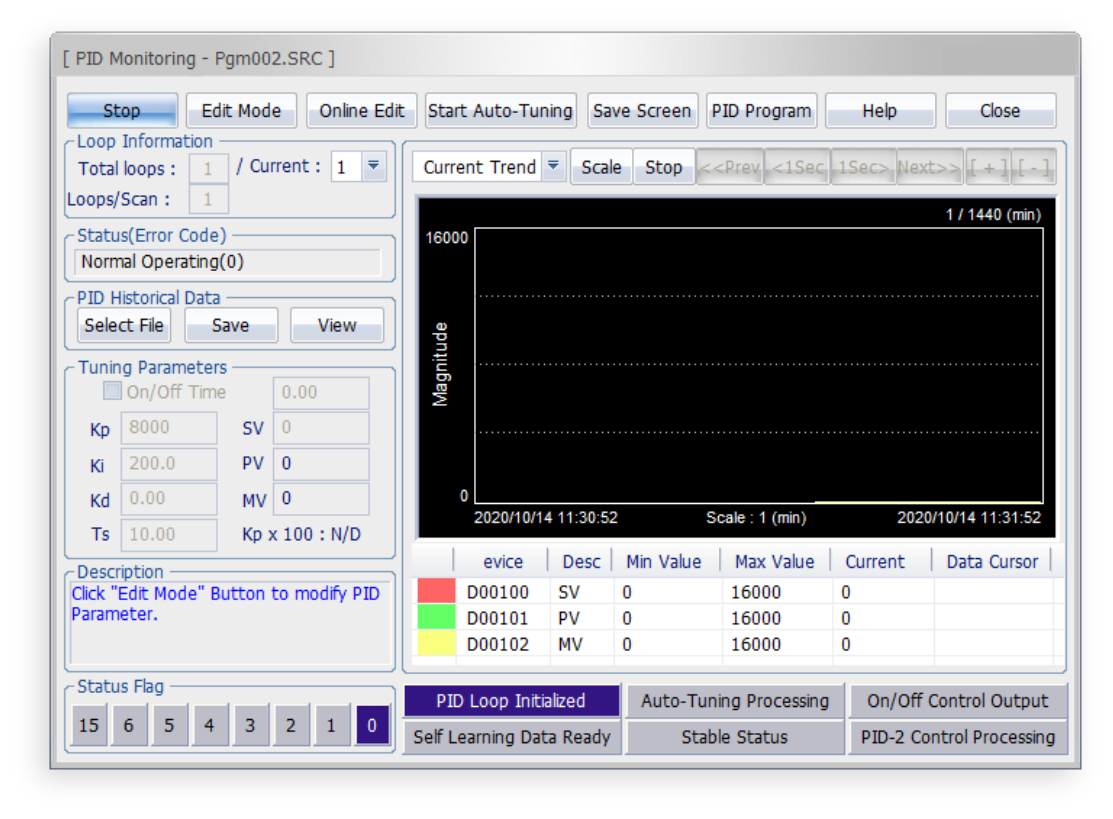The width and height of the screenshot is (1113, 819).
Task: View the PID historical data
Action: point(337,326)
